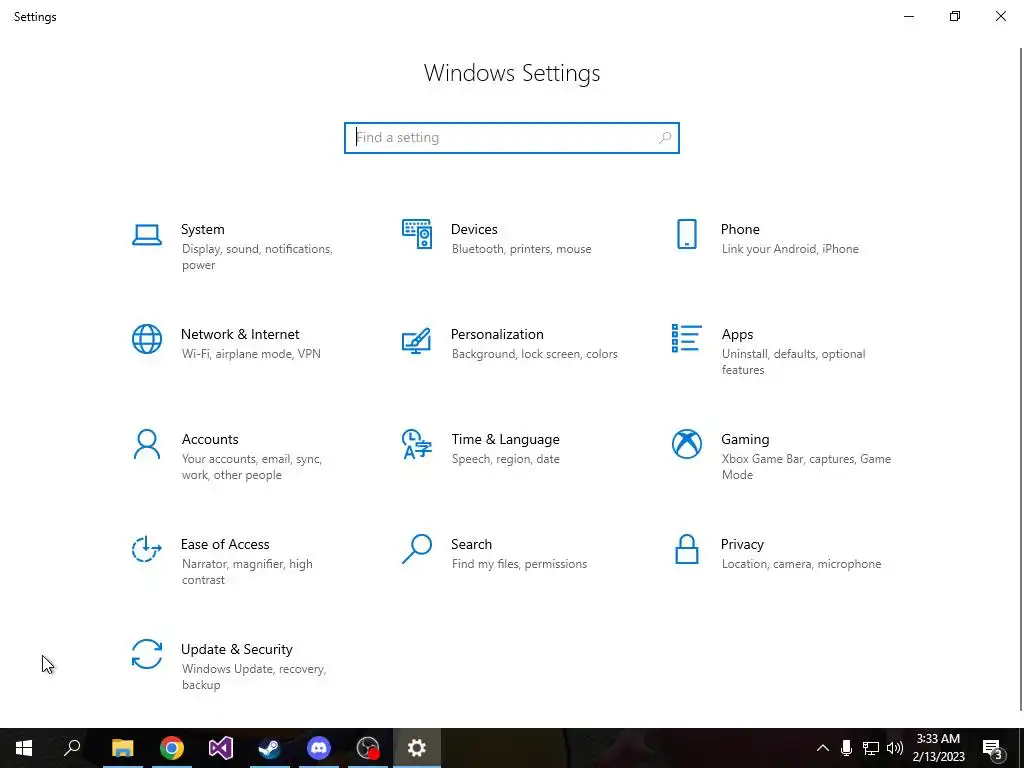The height and width of the screenshot is (768, 1024).
Task: Go to Phone settings title
Action: point(740,229)
